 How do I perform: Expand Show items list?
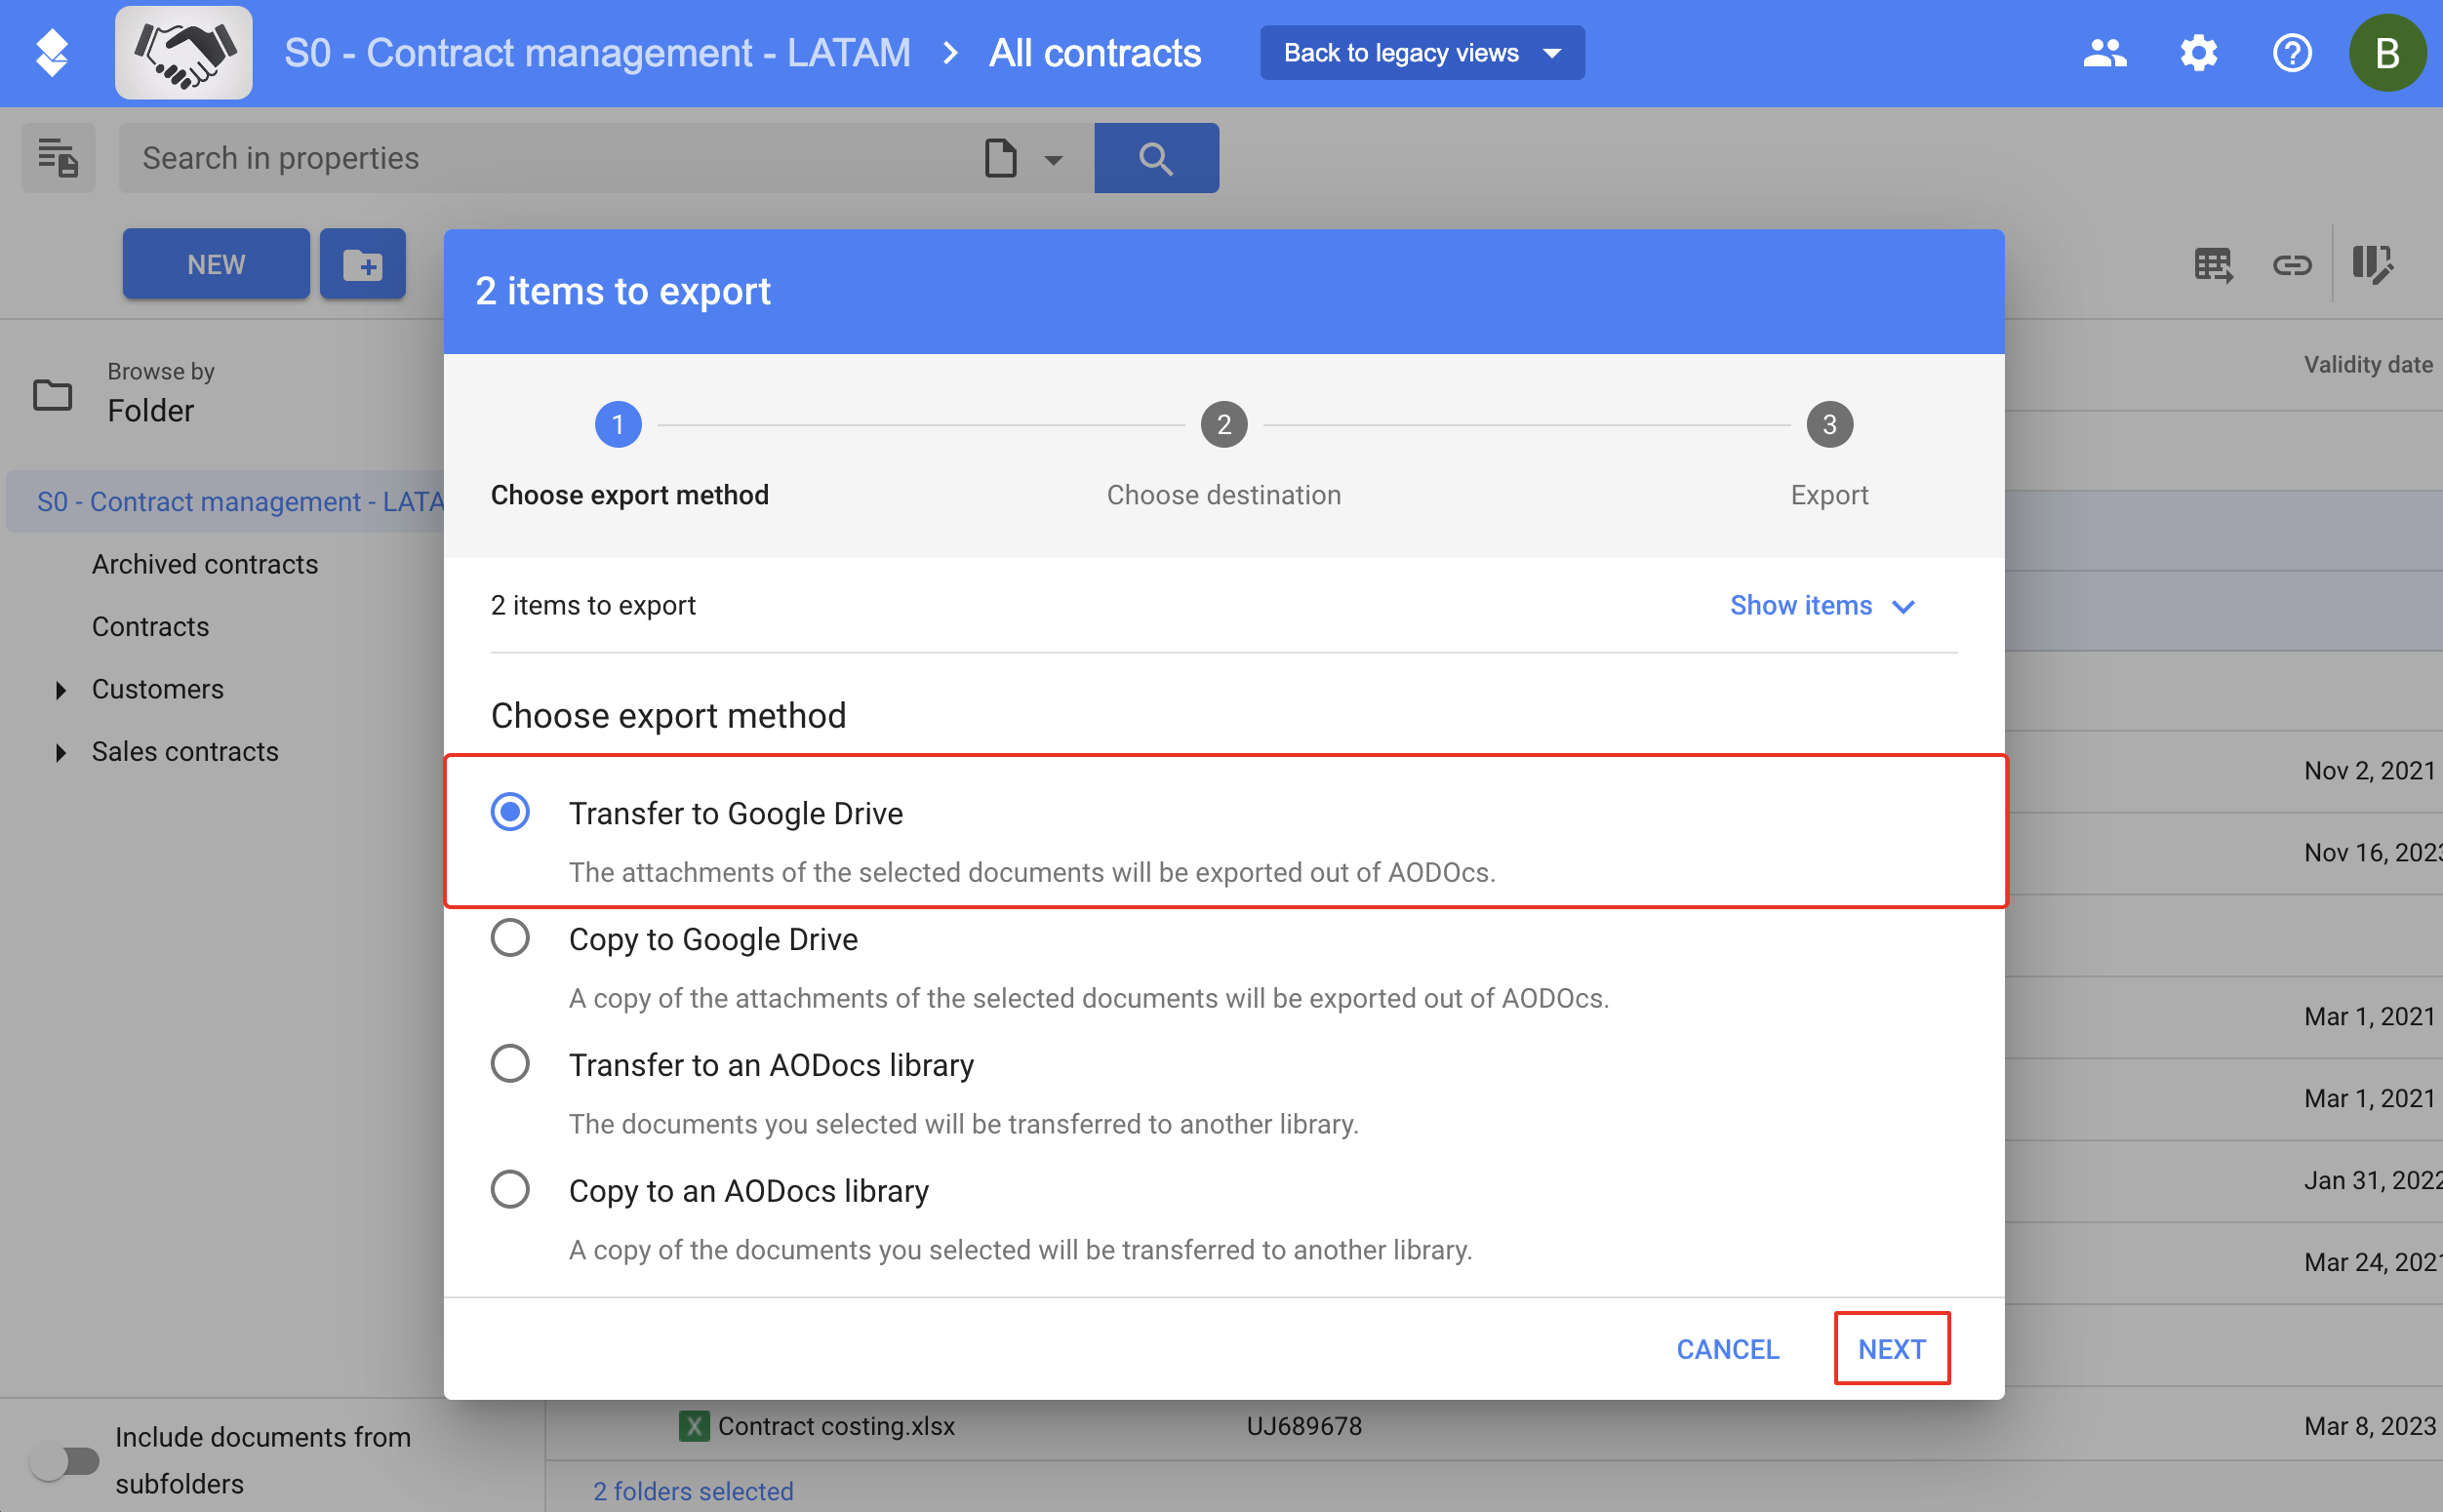tap(1822, 605)
